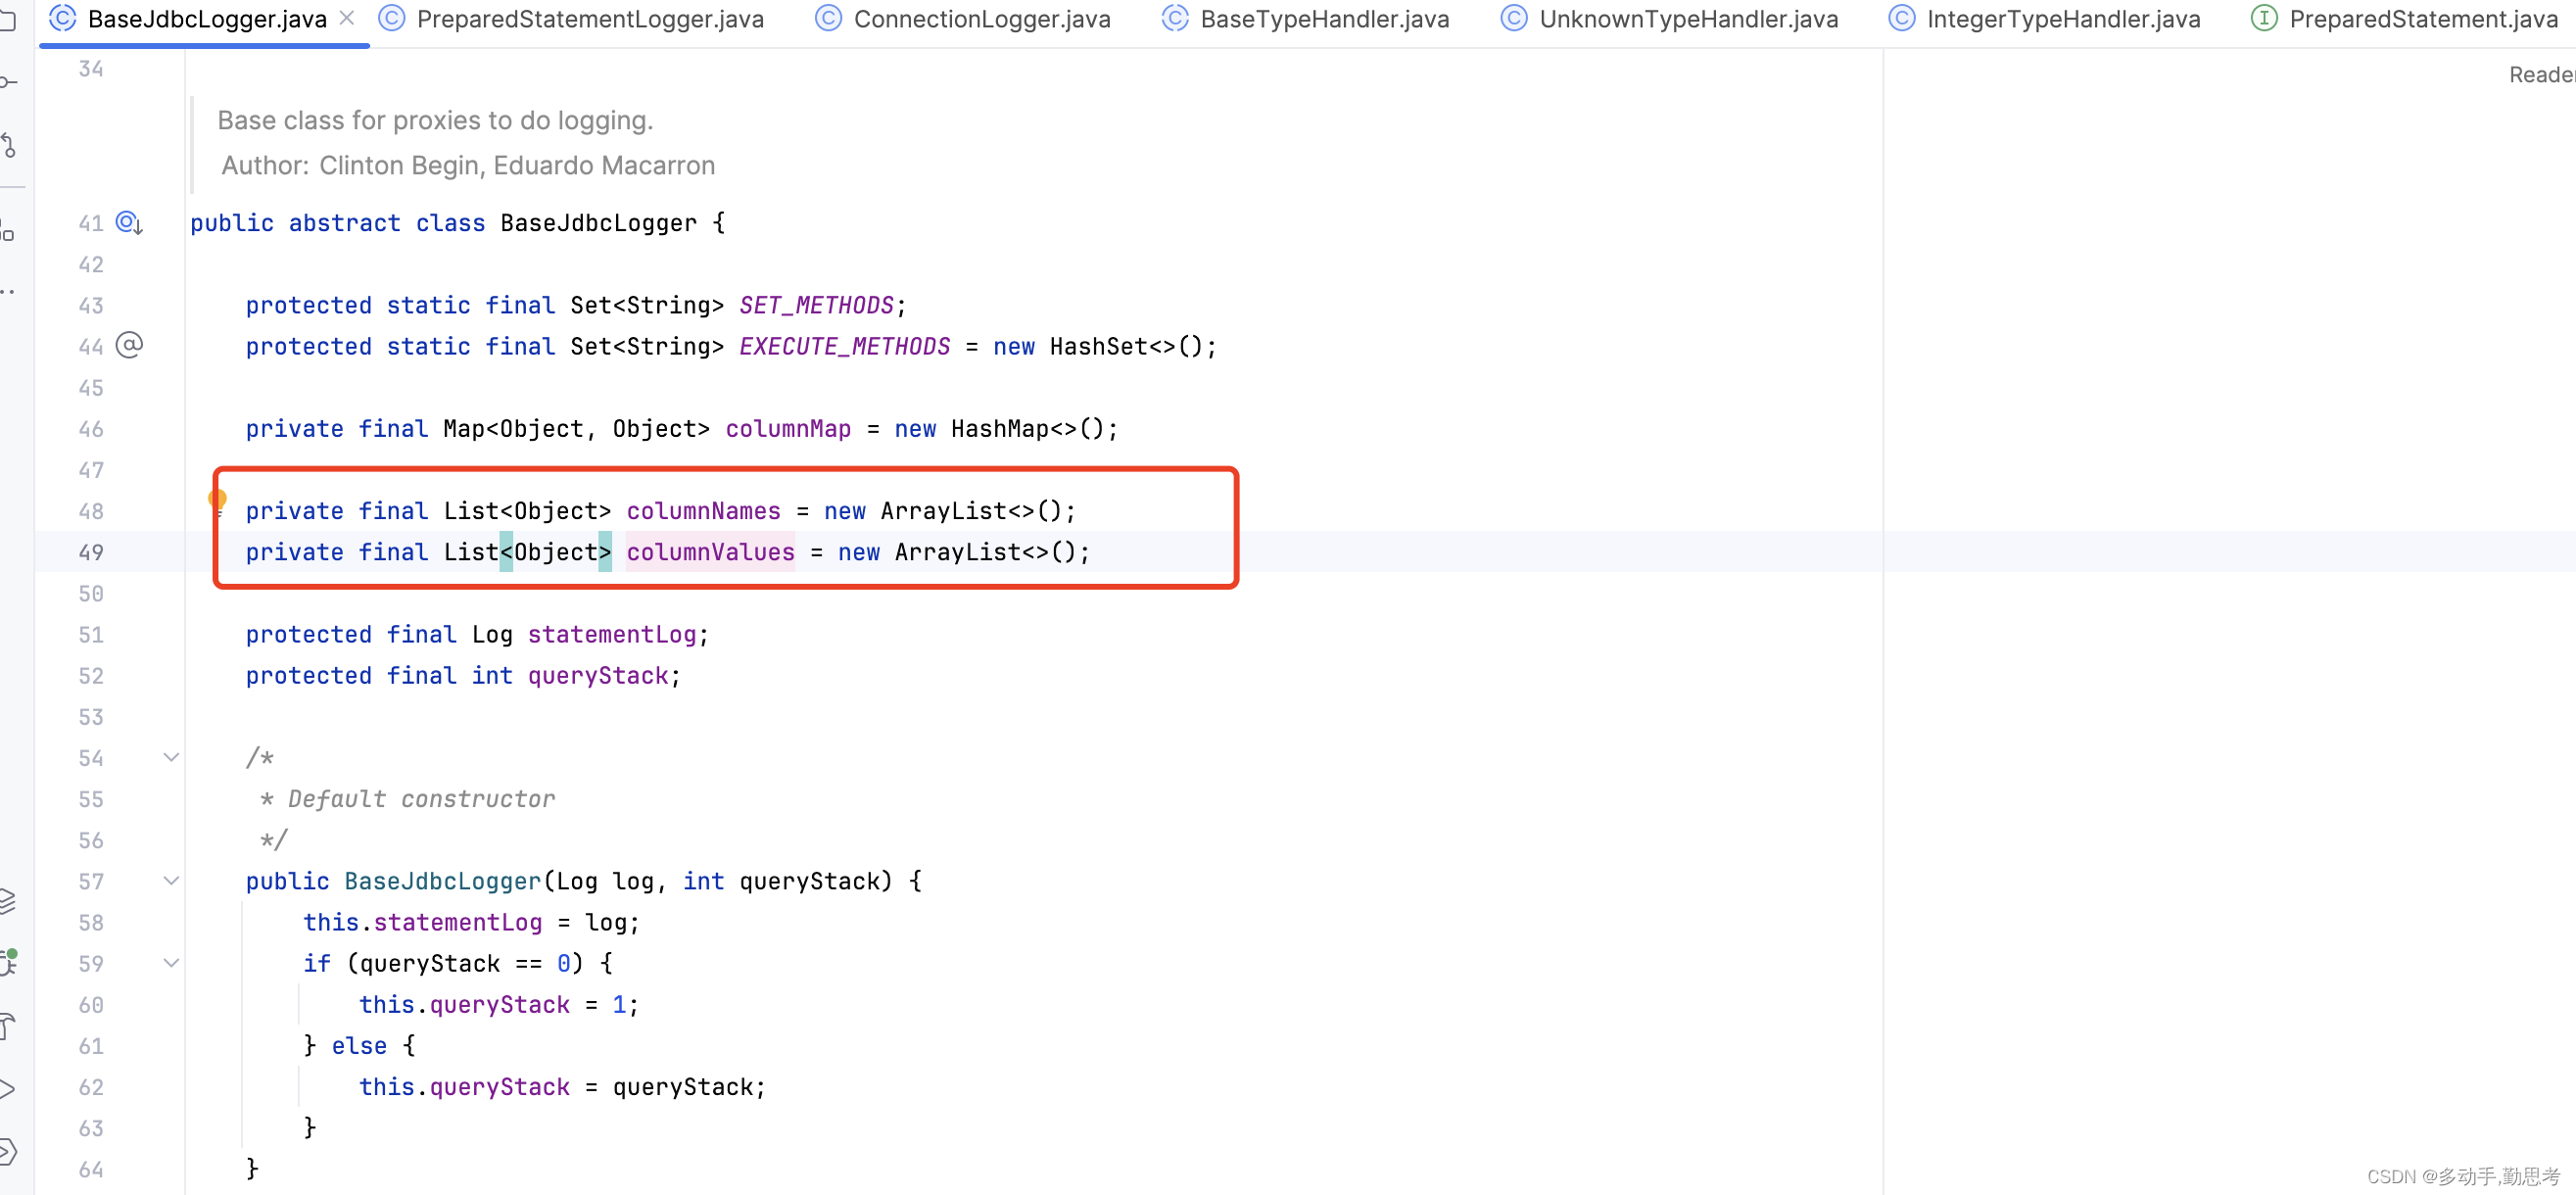This screenshot has width=2576, height=1195.
Task: Click the columnNames field on line 48
Action: click(x=703, y=510)
